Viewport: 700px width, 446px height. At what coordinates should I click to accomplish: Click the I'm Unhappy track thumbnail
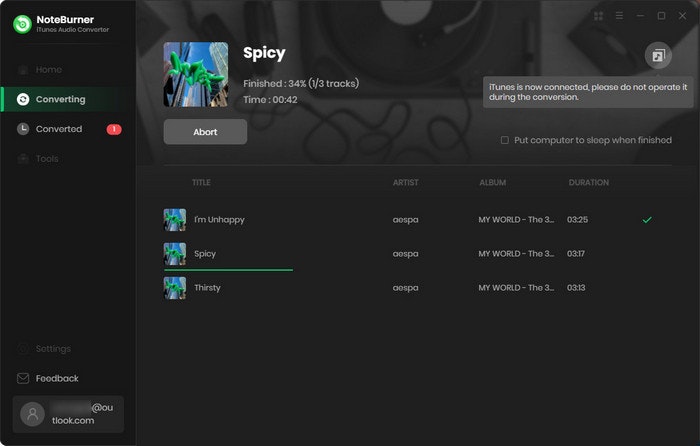[x=175, y=220]
